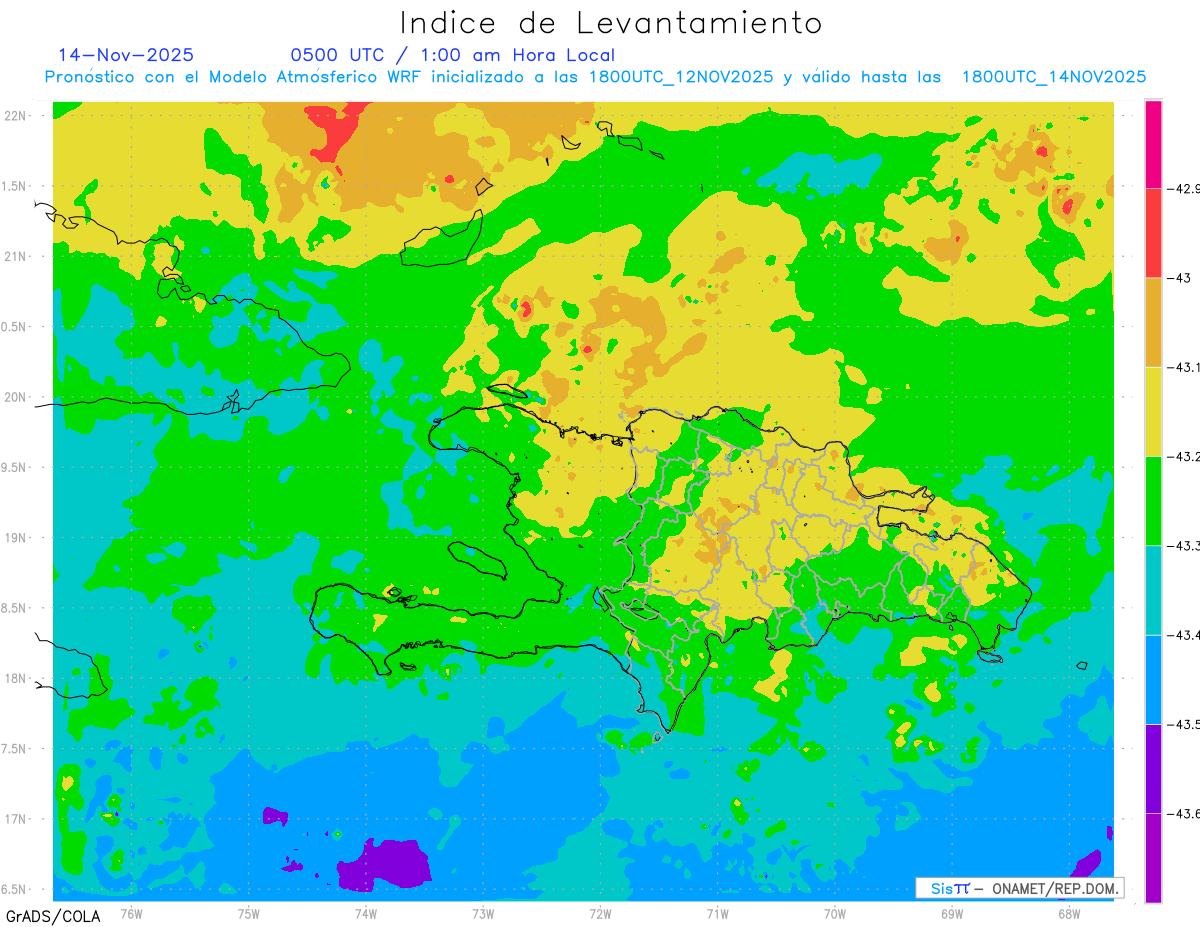Click the 'SisTT - ONAMET/REP.DOM.' credit box
The width and height of the screenshot is (1200, 927).
coord(1019,888)
